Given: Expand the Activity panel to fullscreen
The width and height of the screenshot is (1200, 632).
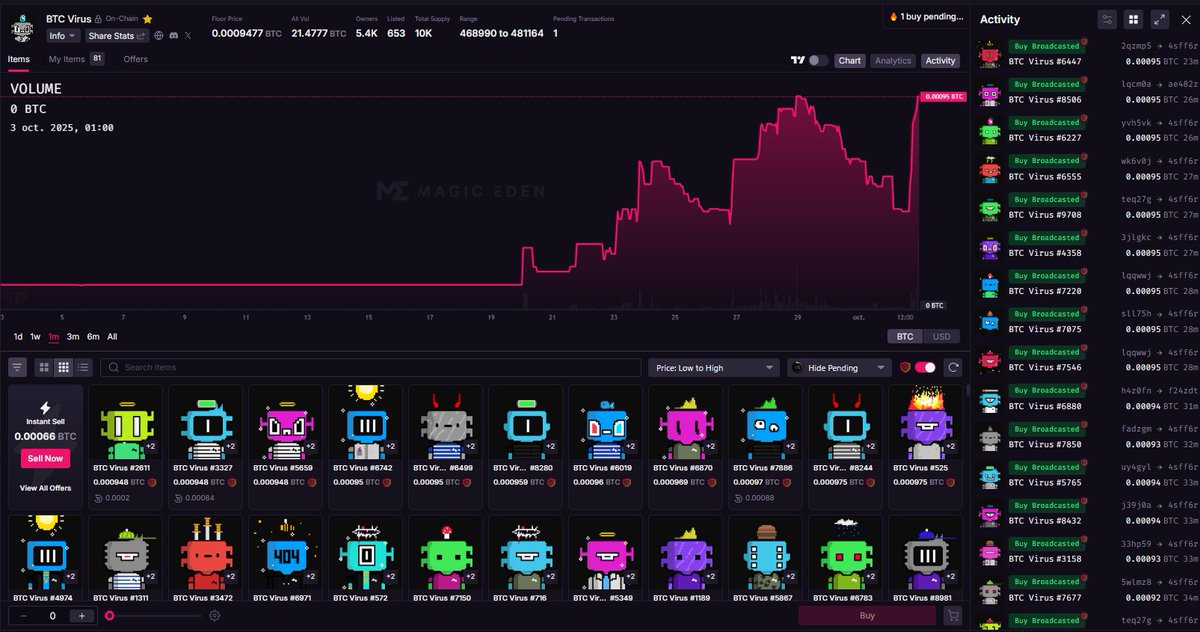Looking at the screenshot, I should point(1160,19).
